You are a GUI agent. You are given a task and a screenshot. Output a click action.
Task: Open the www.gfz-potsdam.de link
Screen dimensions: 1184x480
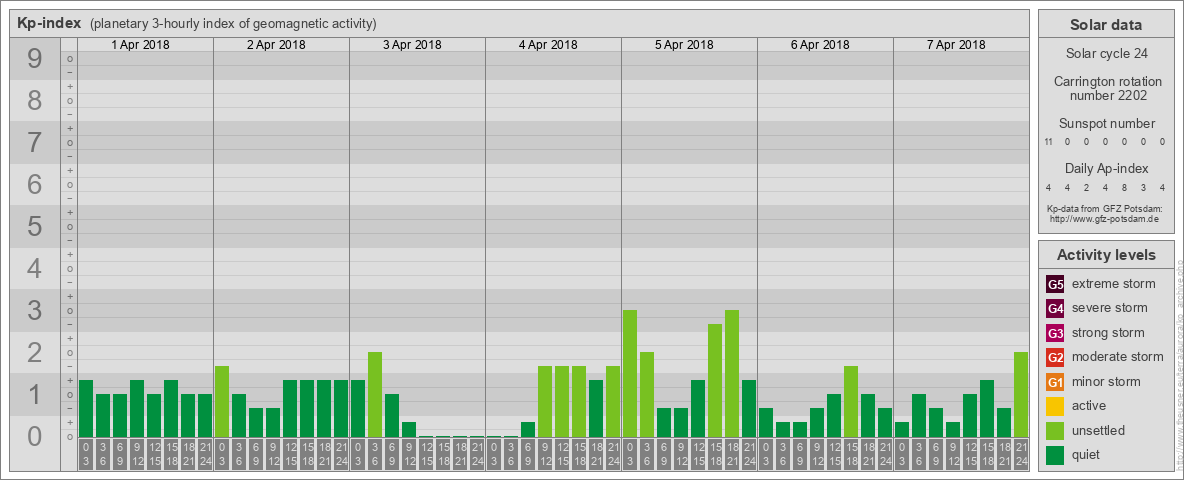click(1106, 219)
